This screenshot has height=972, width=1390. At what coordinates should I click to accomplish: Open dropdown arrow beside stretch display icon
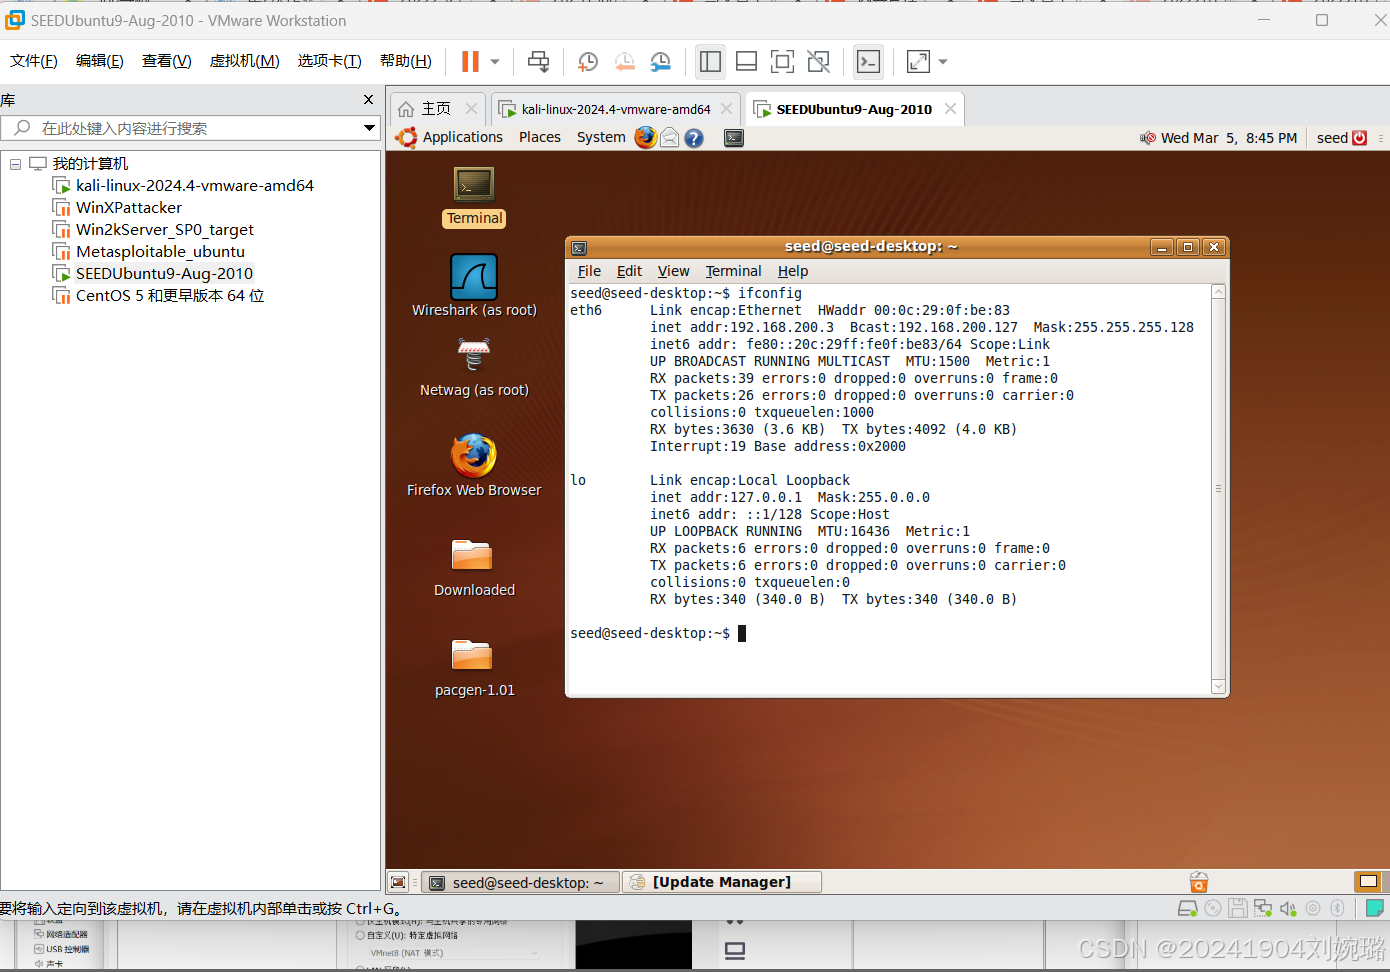(943, 62)
